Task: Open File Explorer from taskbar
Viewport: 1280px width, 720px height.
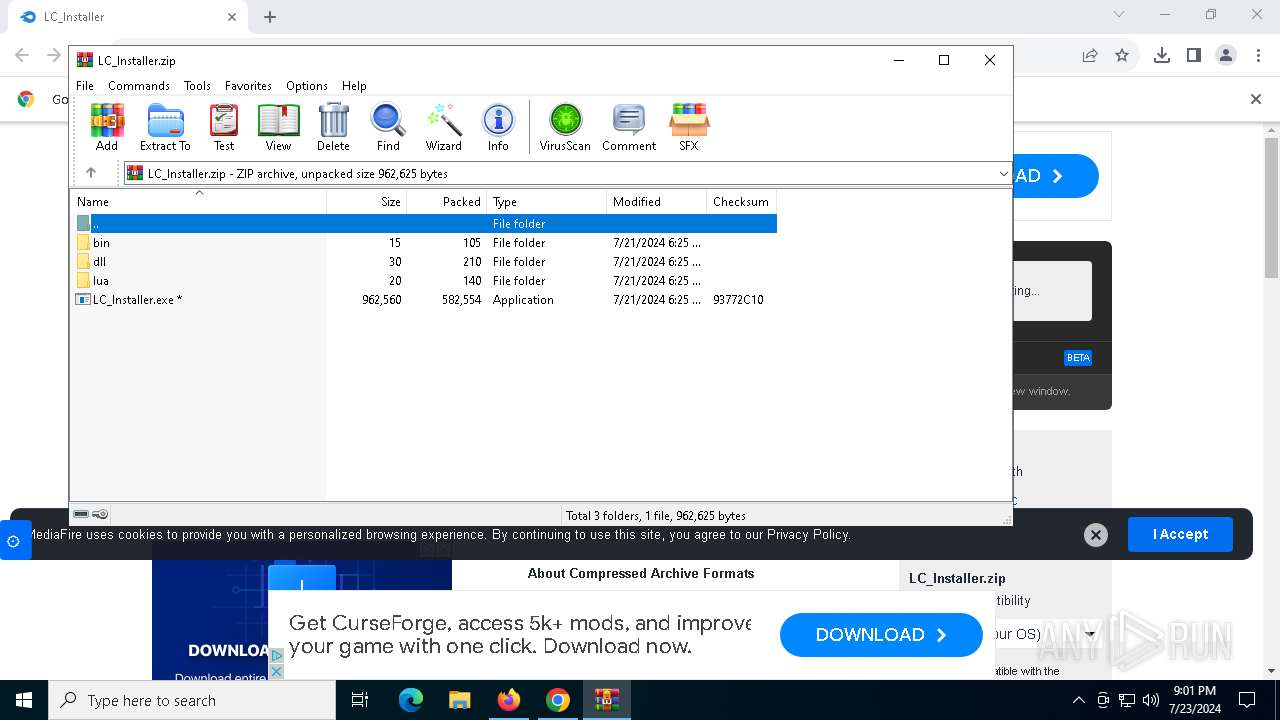Action: pos(459,700)
